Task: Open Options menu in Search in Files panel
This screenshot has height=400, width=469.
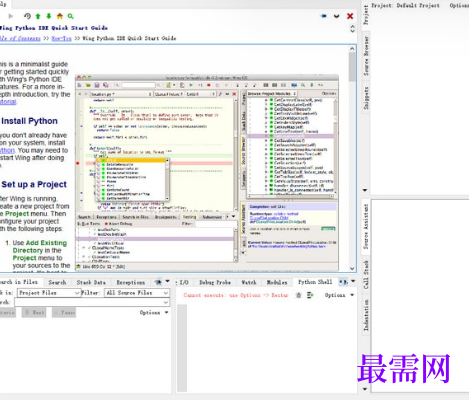Action: click(154, 312)
